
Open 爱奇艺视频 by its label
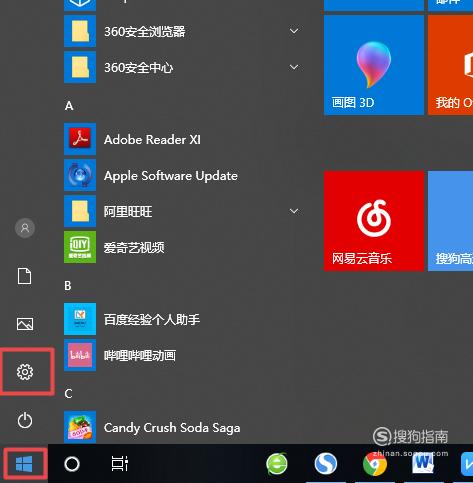[134, 248]
